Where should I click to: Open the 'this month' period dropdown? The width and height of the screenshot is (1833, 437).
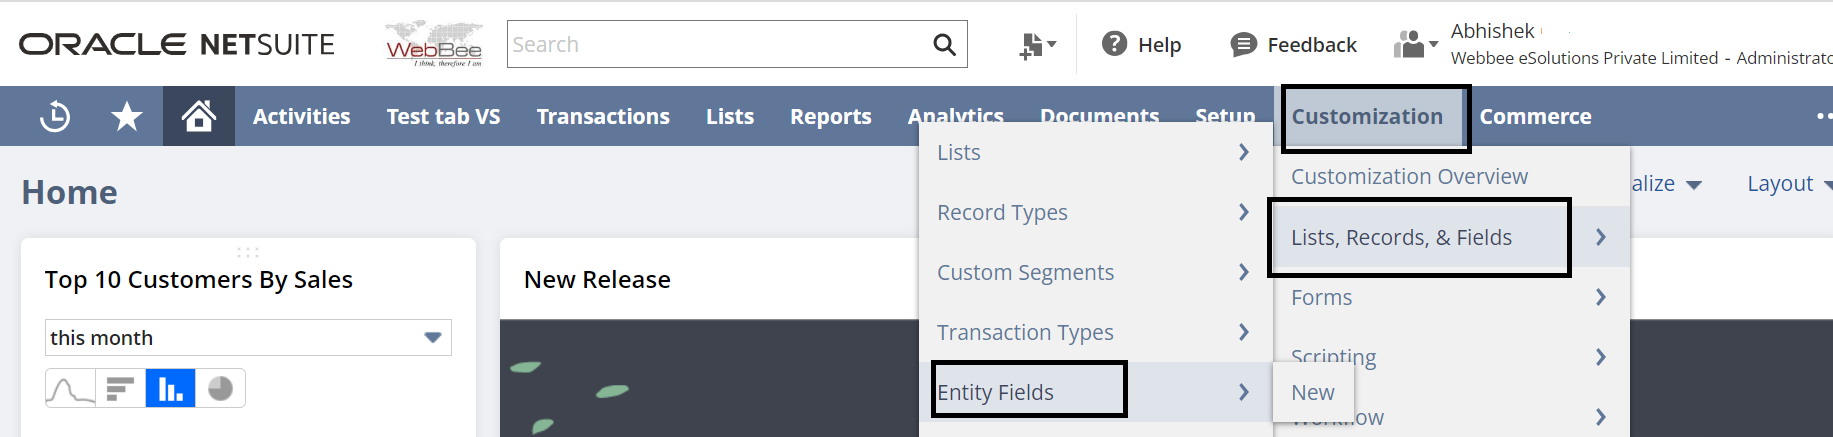tap(248, 338)
